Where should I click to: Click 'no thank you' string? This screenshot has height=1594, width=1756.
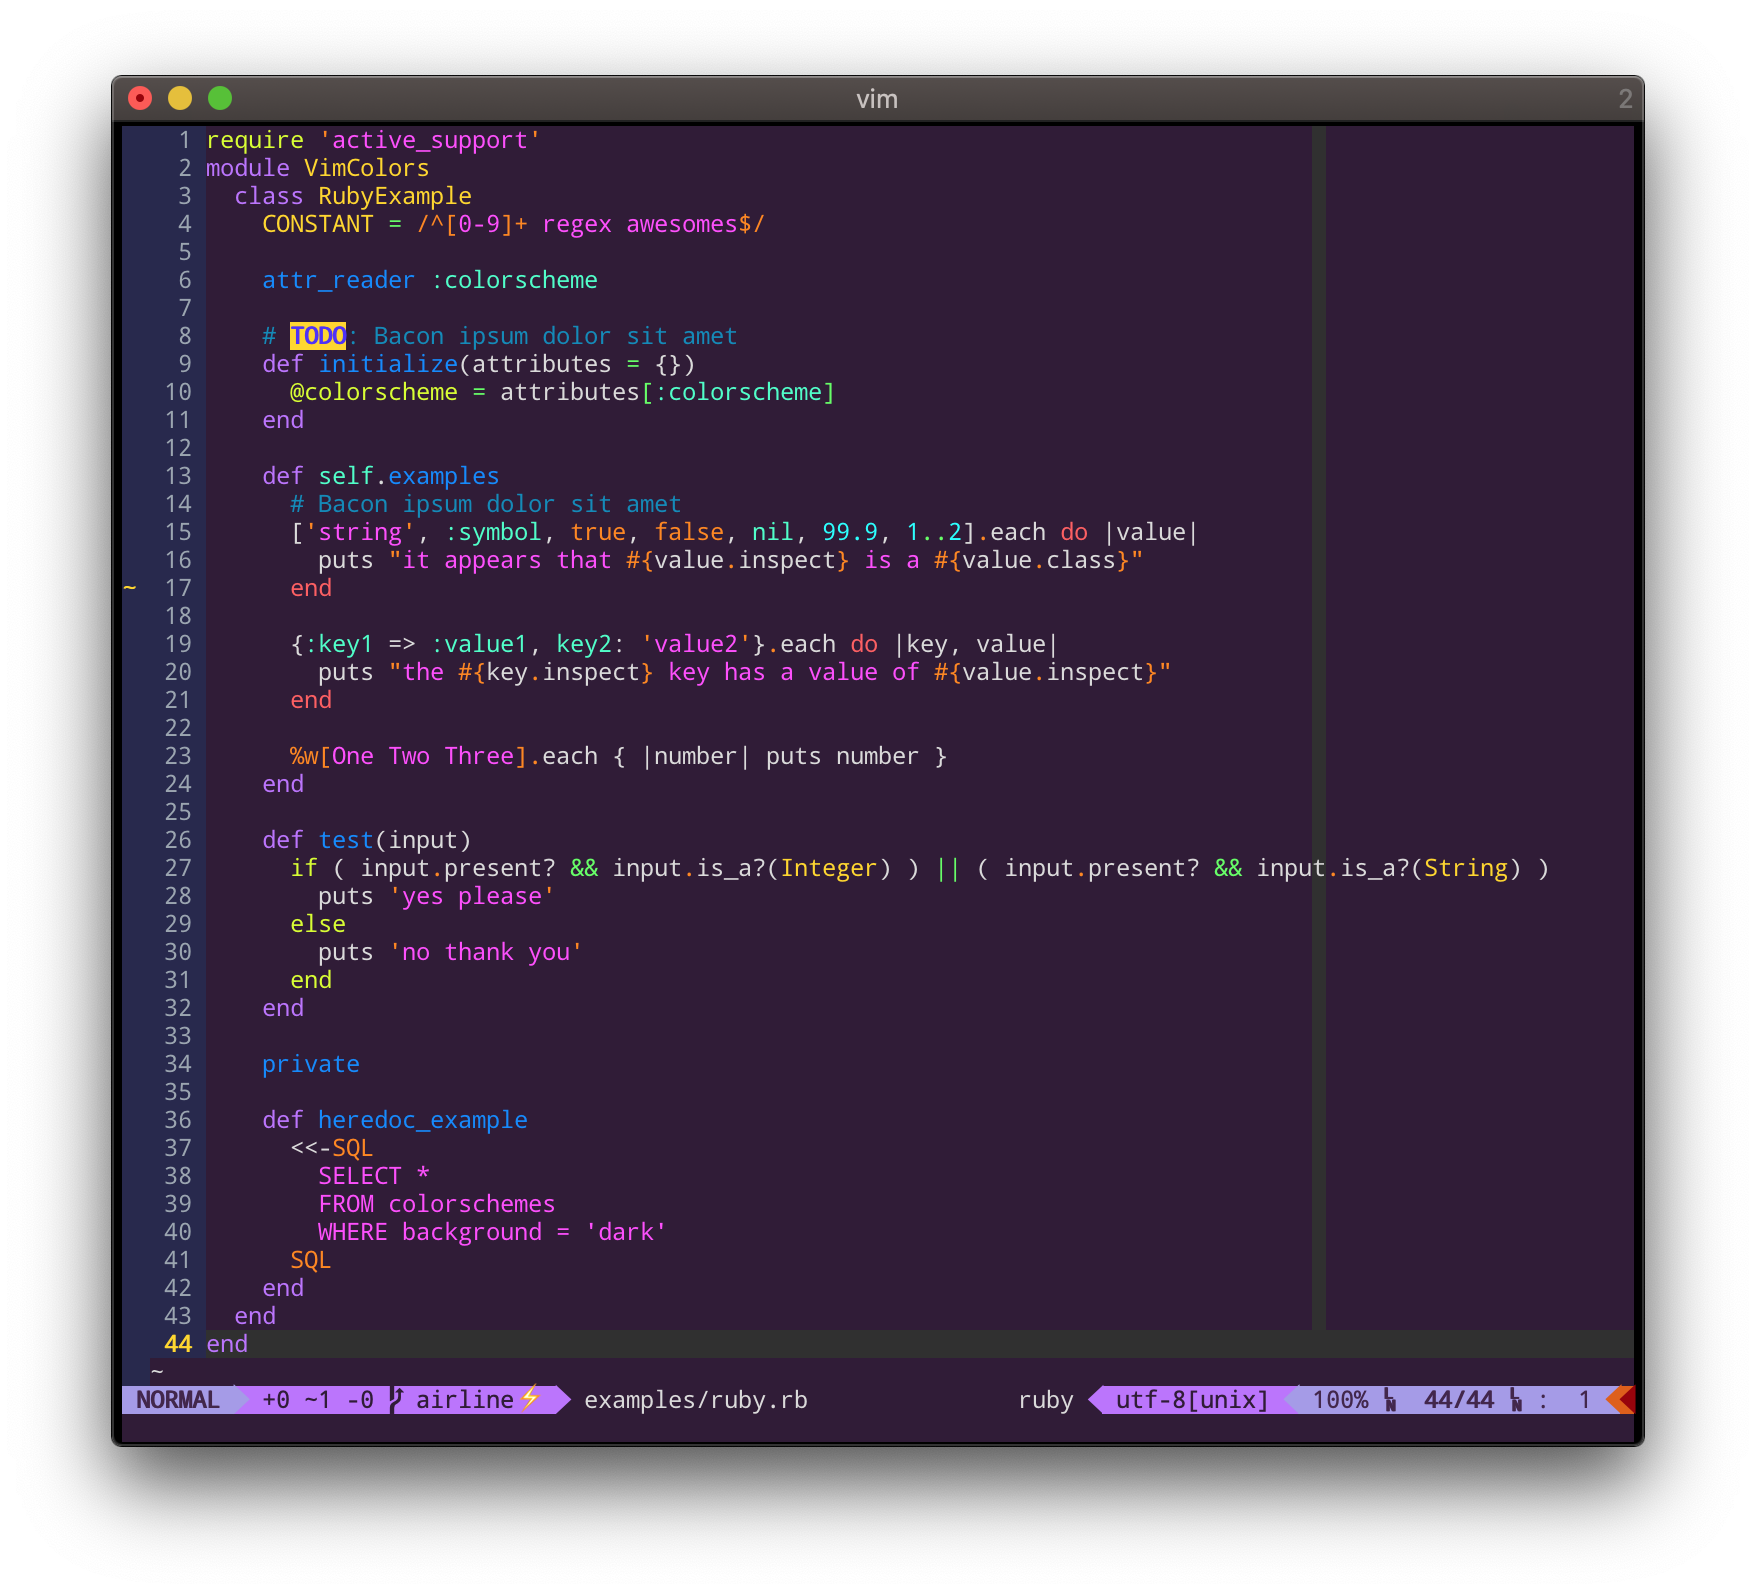[486, 953]
